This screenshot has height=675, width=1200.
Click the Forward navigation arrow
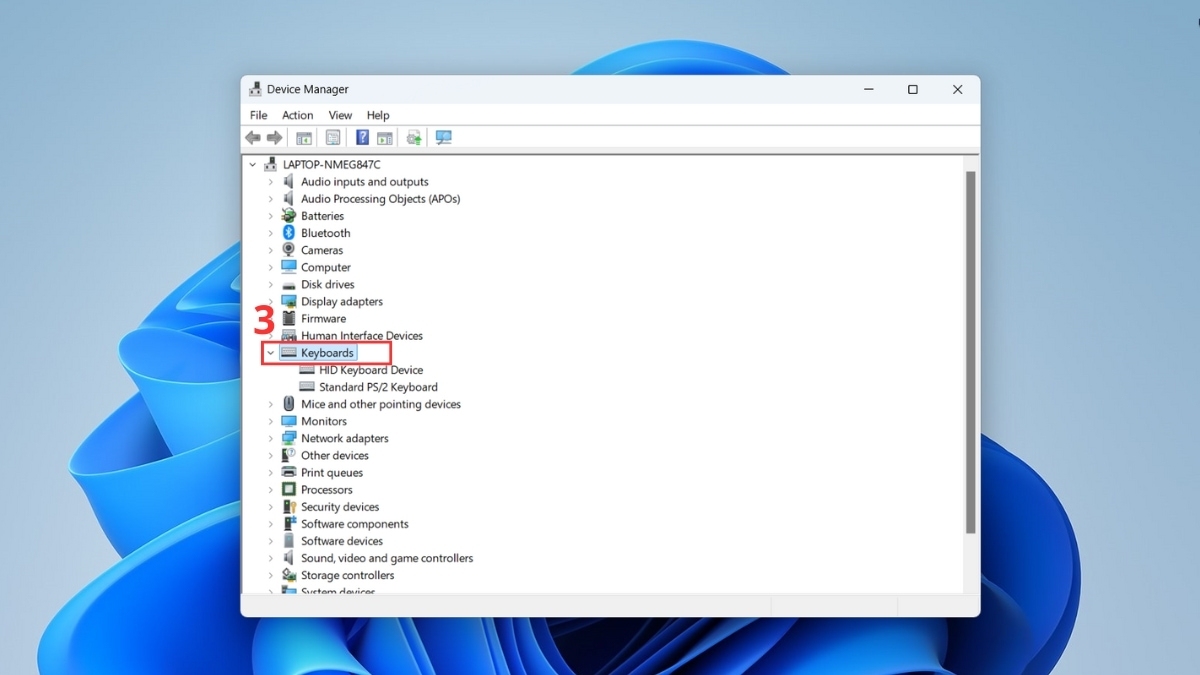[275, 137]
